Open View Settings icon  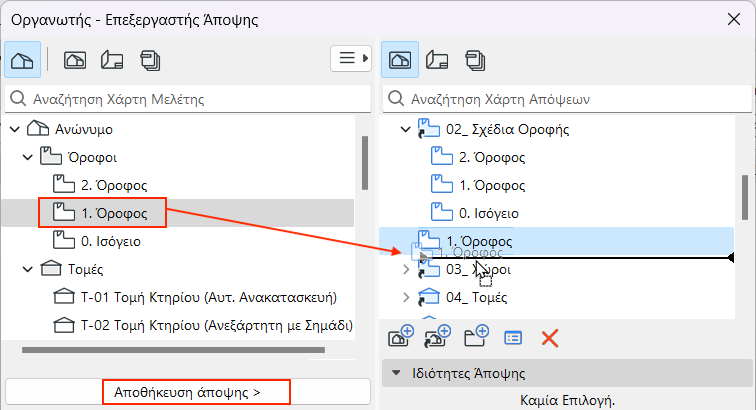pyautogui.click(x=513, y=338)
